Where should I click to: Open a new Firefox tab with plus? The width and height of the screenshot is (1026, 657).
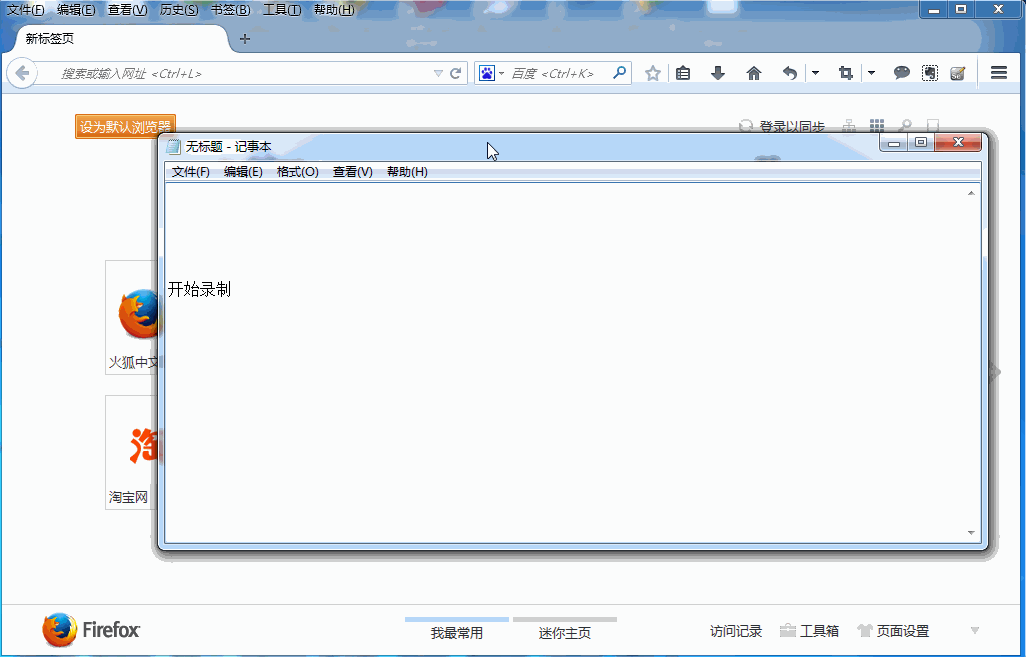pyautogui.click(x=245, y=39)
